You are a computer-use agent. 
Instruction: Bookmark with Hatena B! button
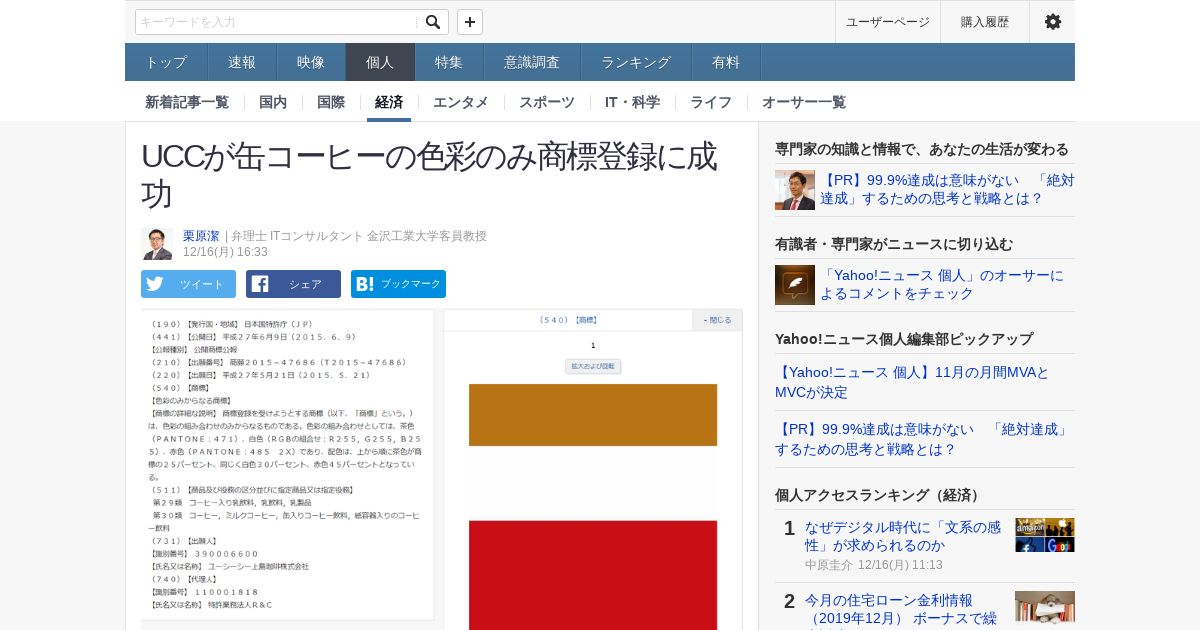(x=398, y=284)
